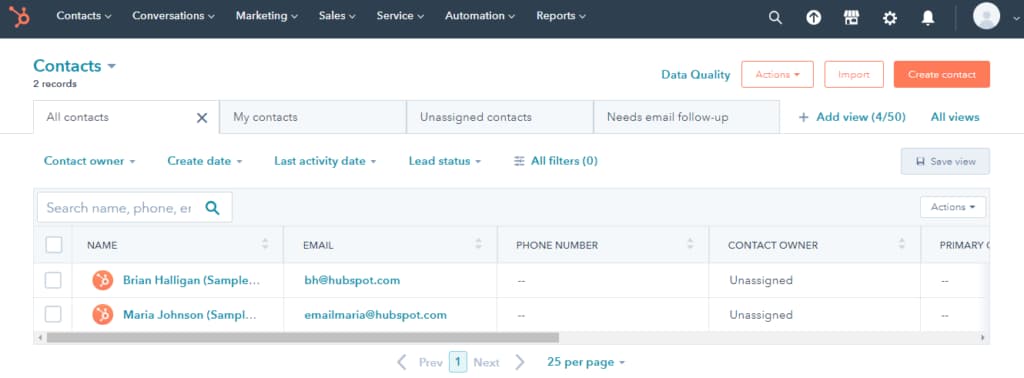
Task: Open the Service menu
Action: point(400,16)
